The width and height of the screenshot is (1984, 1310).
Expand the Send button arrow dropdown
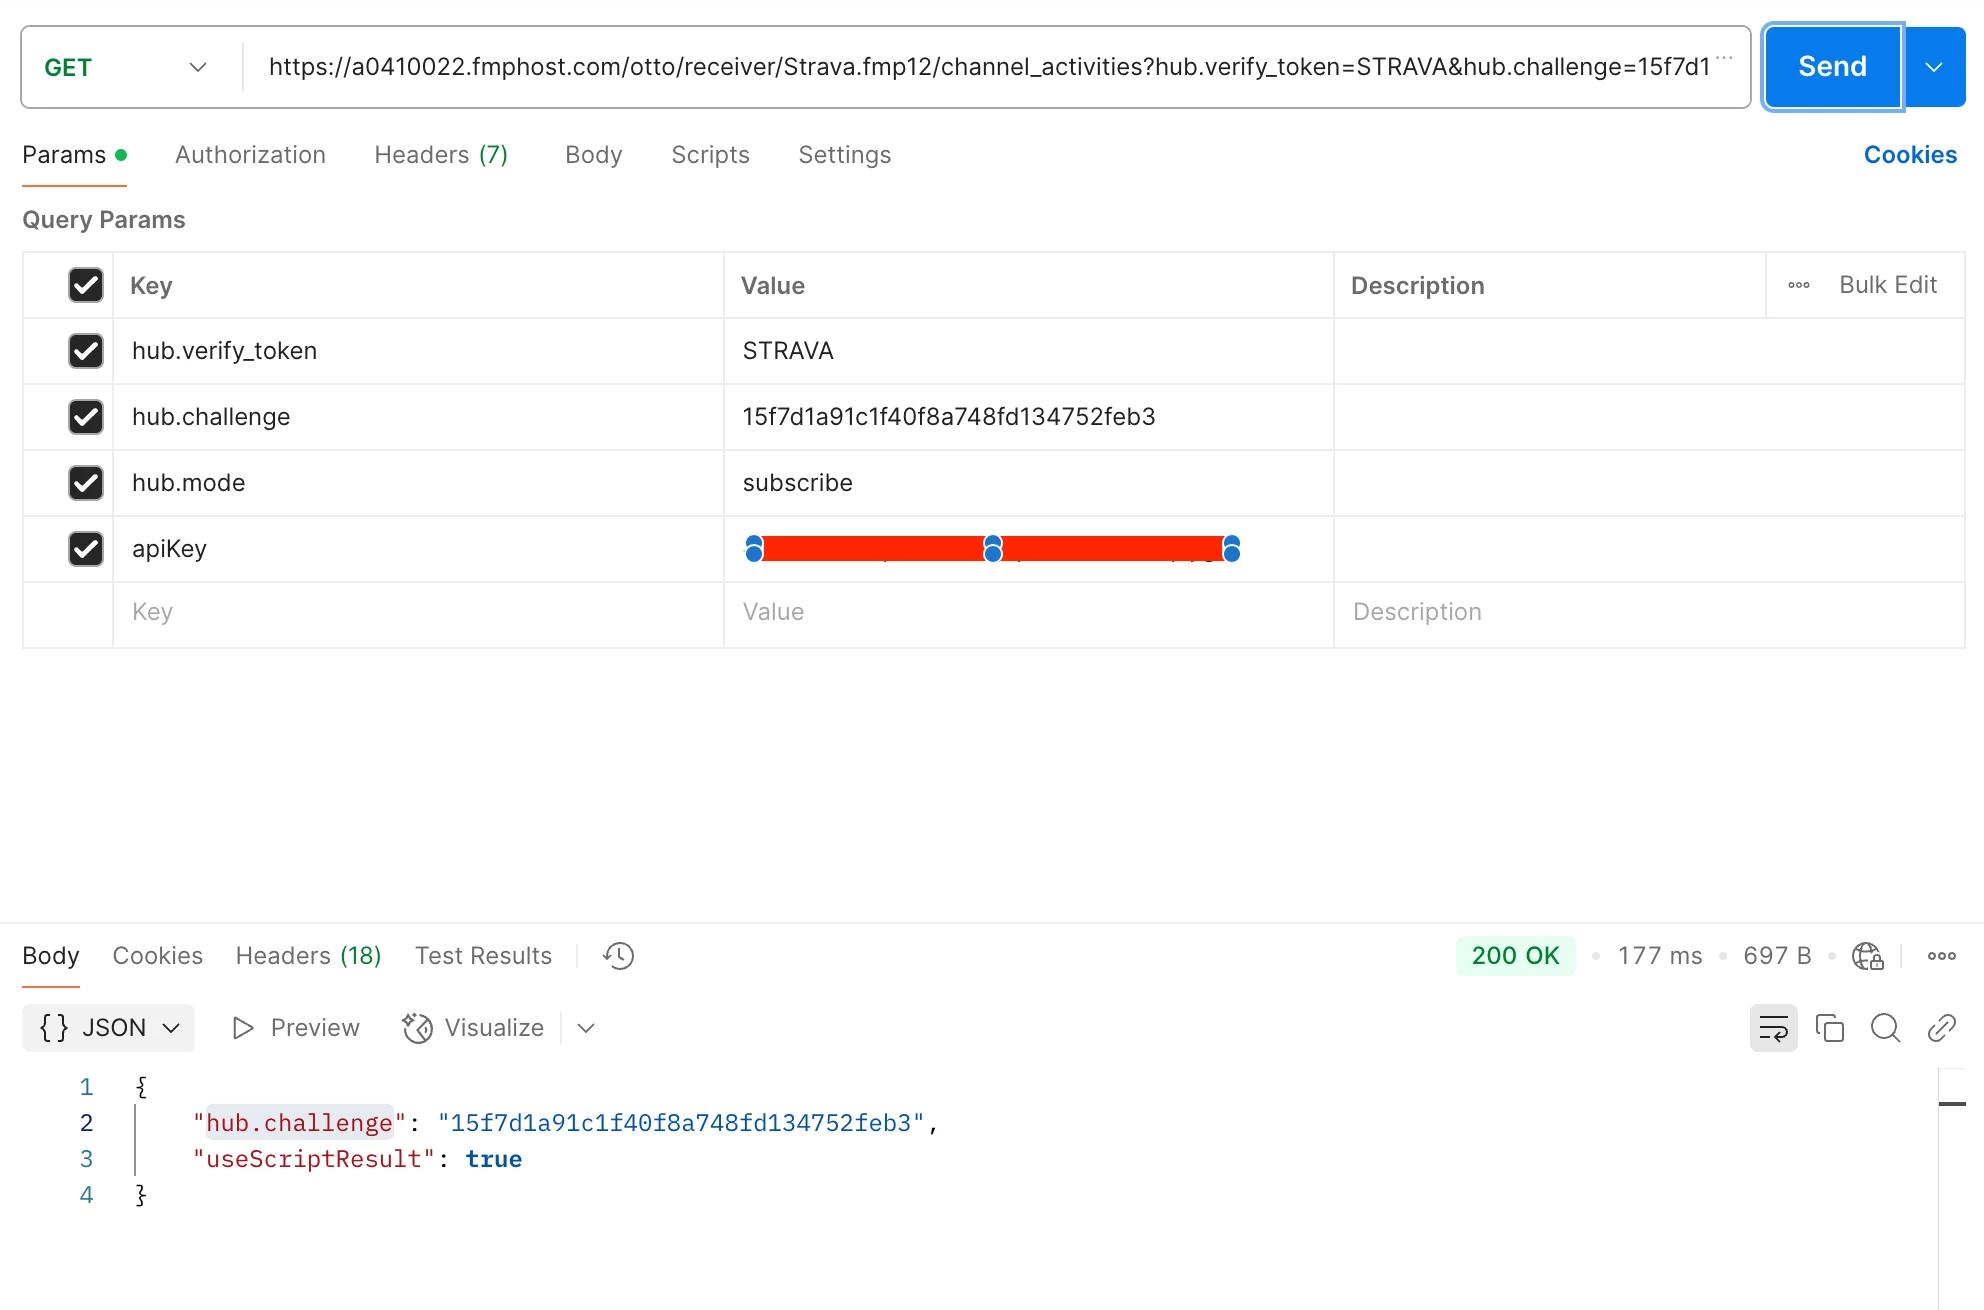tap(1934, 67)
